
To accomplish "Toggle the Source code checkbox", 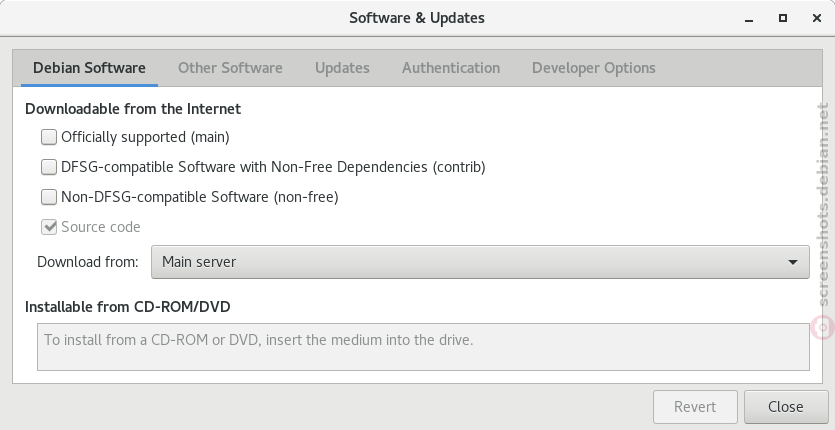I will [49, 227].
